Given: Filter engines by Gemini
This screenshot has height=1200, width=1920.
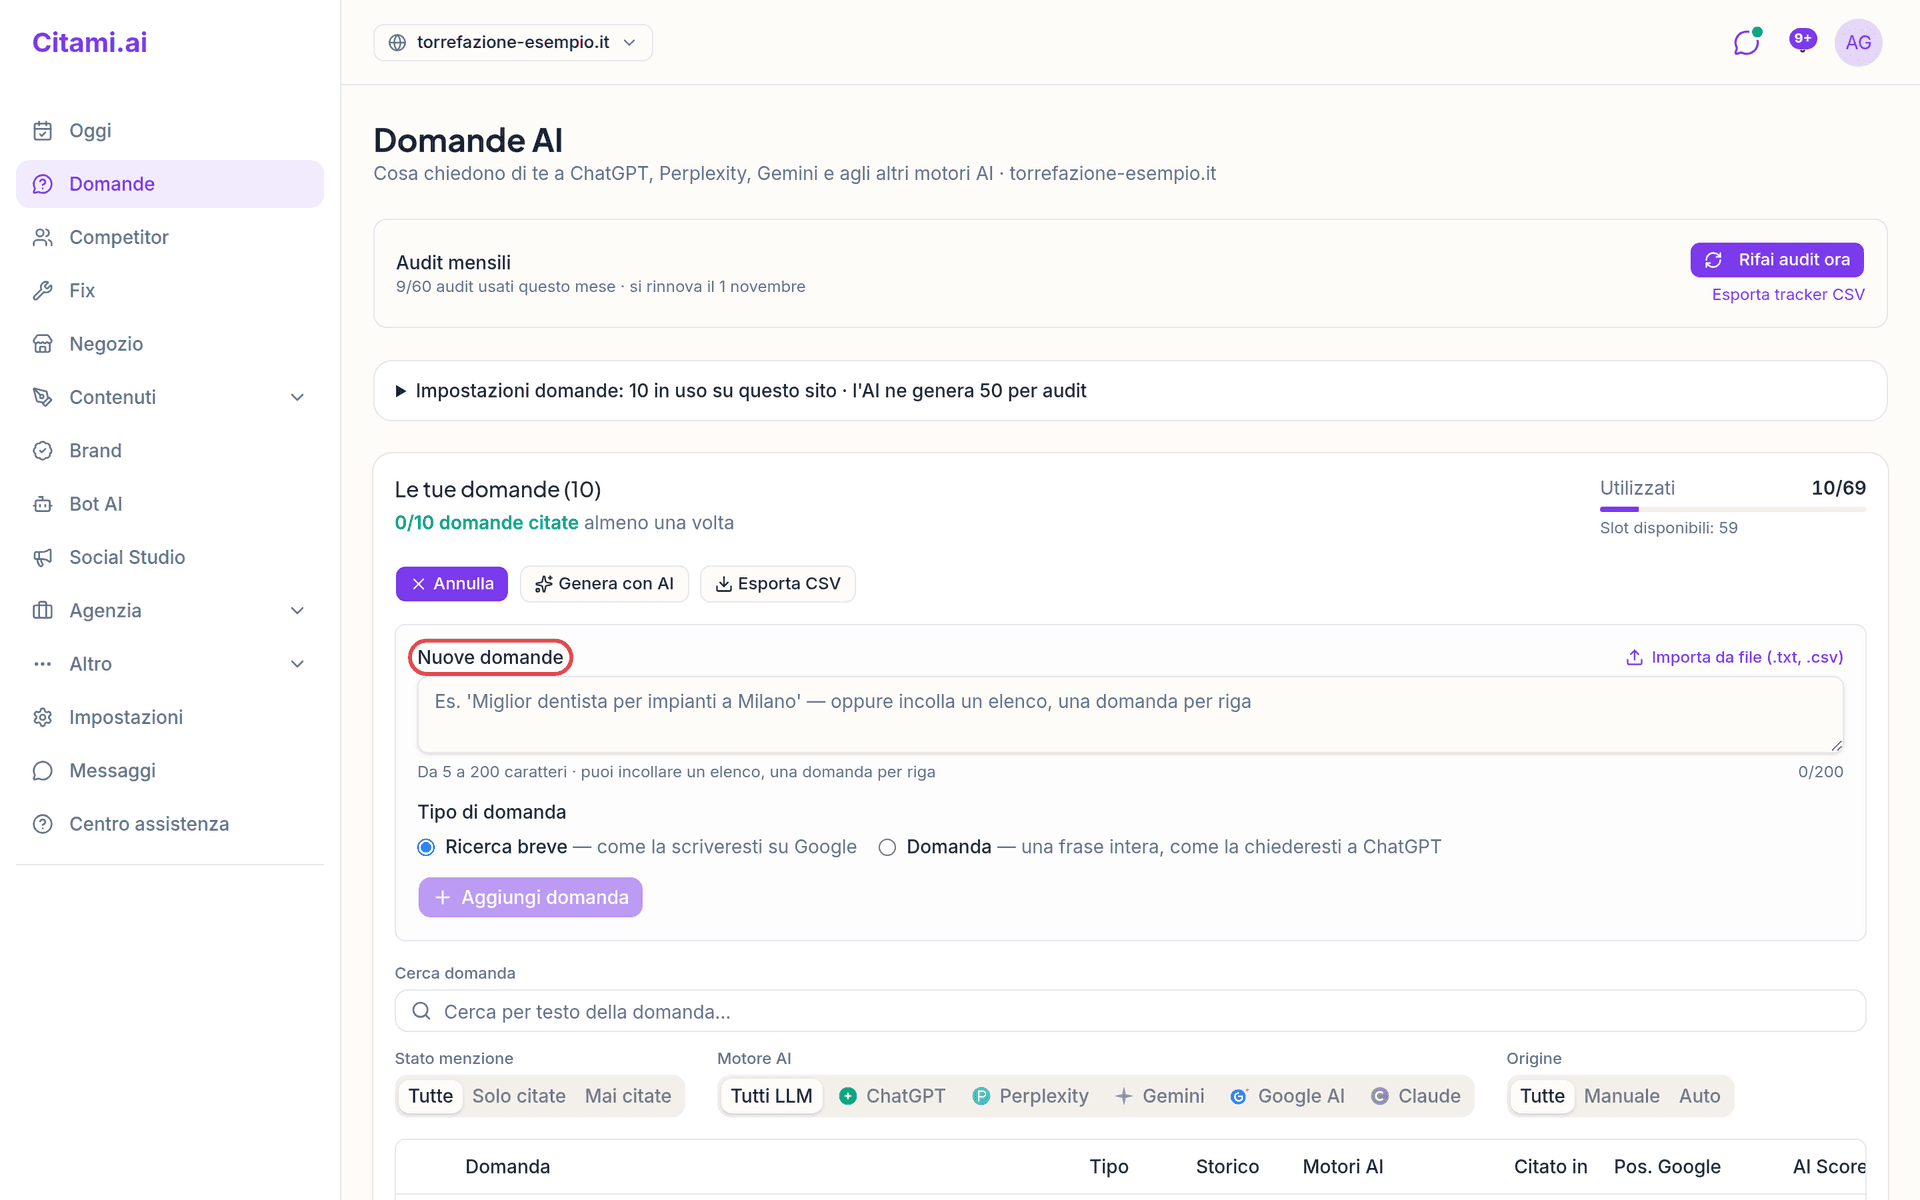Looking at the screenshot, I should click(x=1160, y=1096).
